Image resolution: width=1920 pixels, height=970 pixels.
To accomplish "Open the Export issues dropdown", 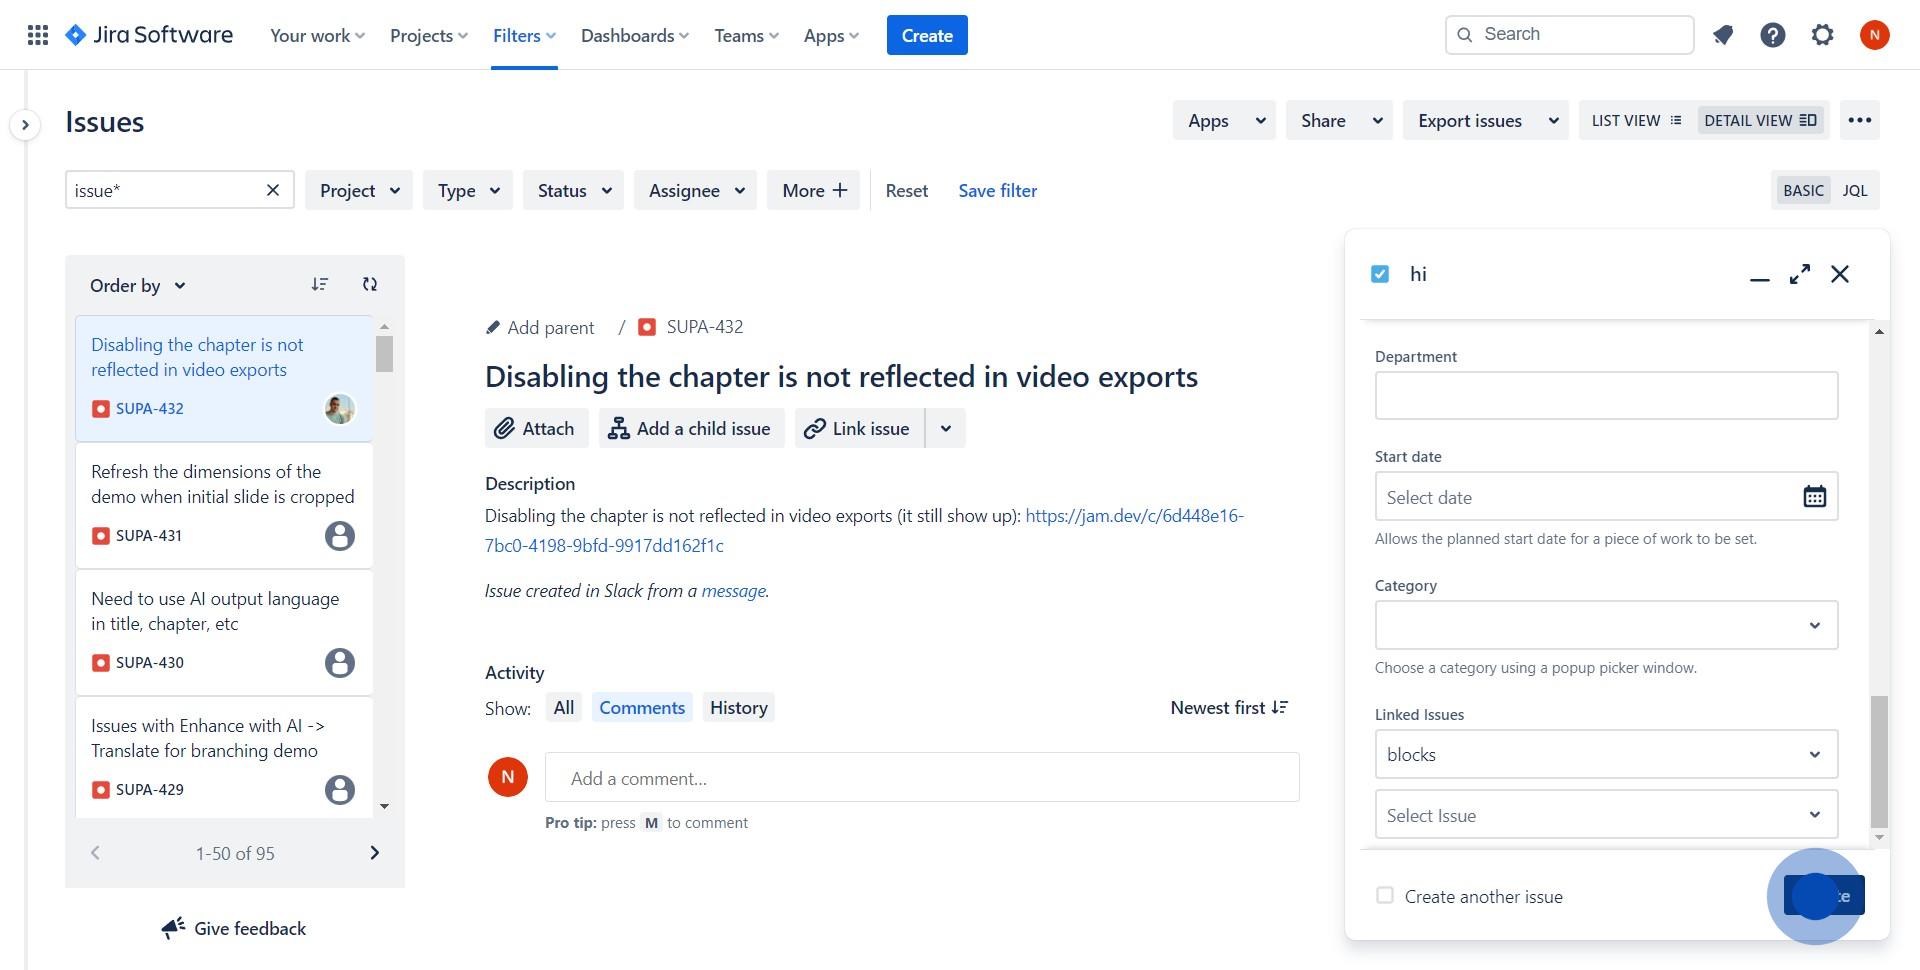I will (x=1485, y=121).
